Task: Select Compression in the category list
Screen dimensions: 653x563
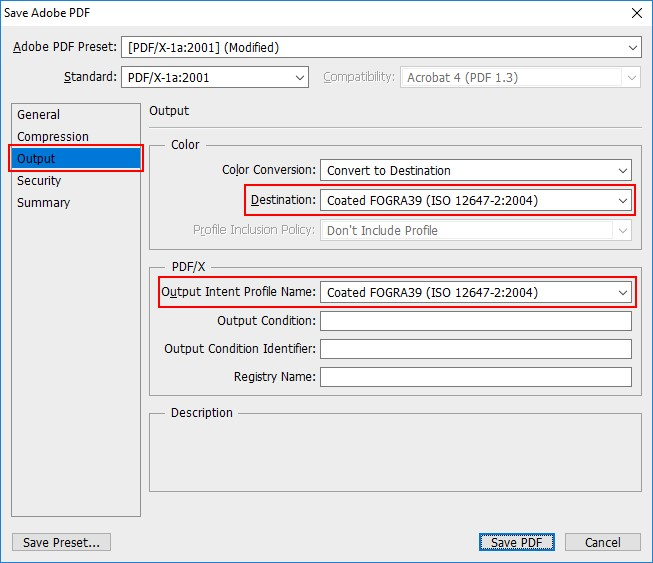Action: pos(53,137)
